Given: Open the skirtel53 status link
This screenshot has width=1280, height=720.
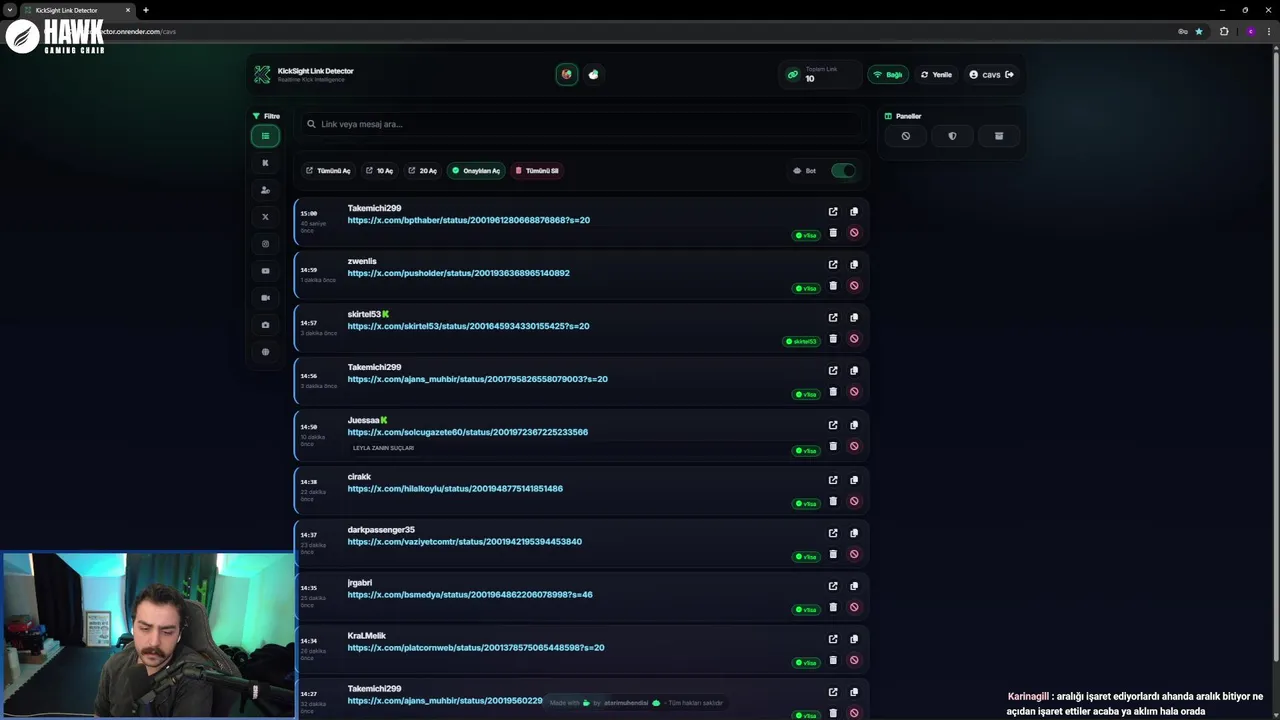Looking at the screenshot, I should tap(468, 326).
